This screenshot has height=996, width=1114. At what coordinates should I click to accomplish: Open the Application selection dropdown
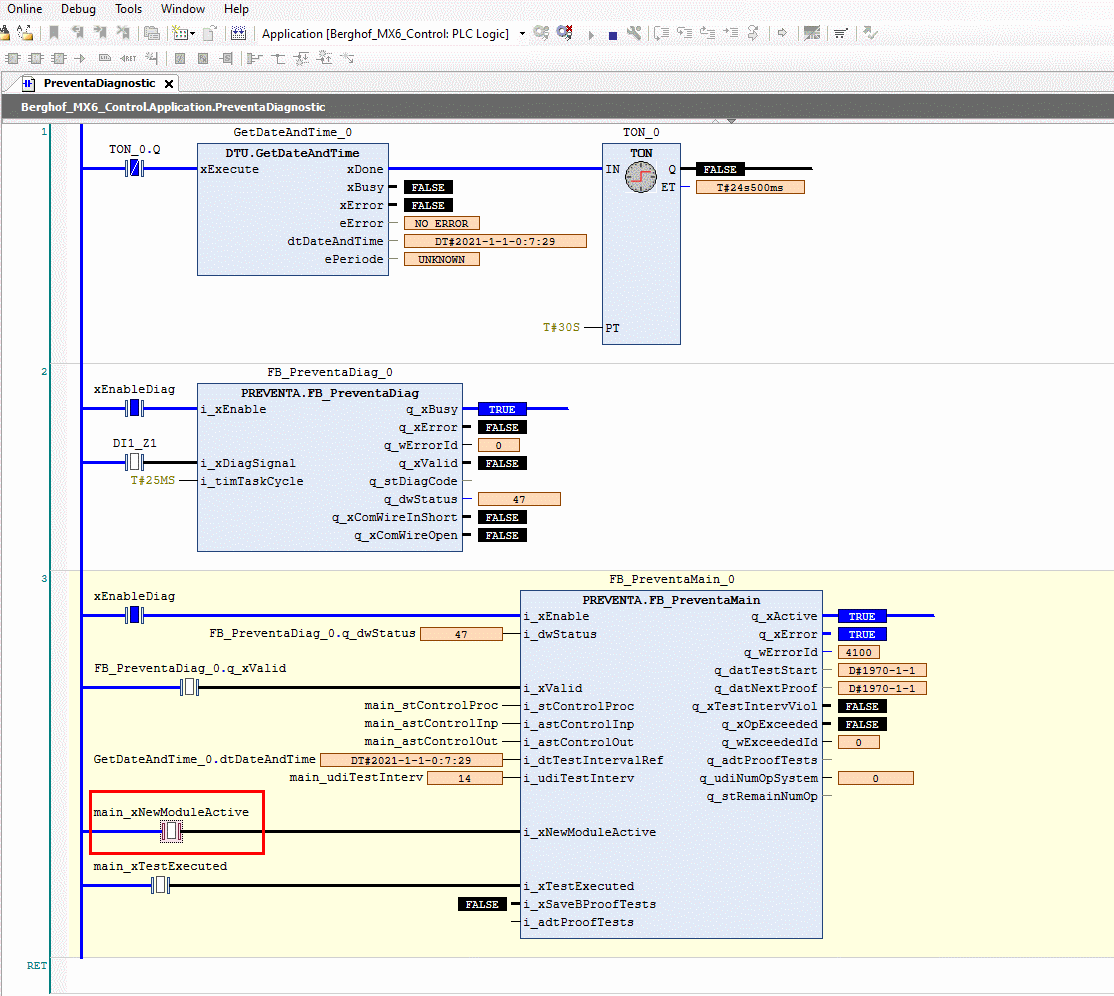(x=522, y=33)
